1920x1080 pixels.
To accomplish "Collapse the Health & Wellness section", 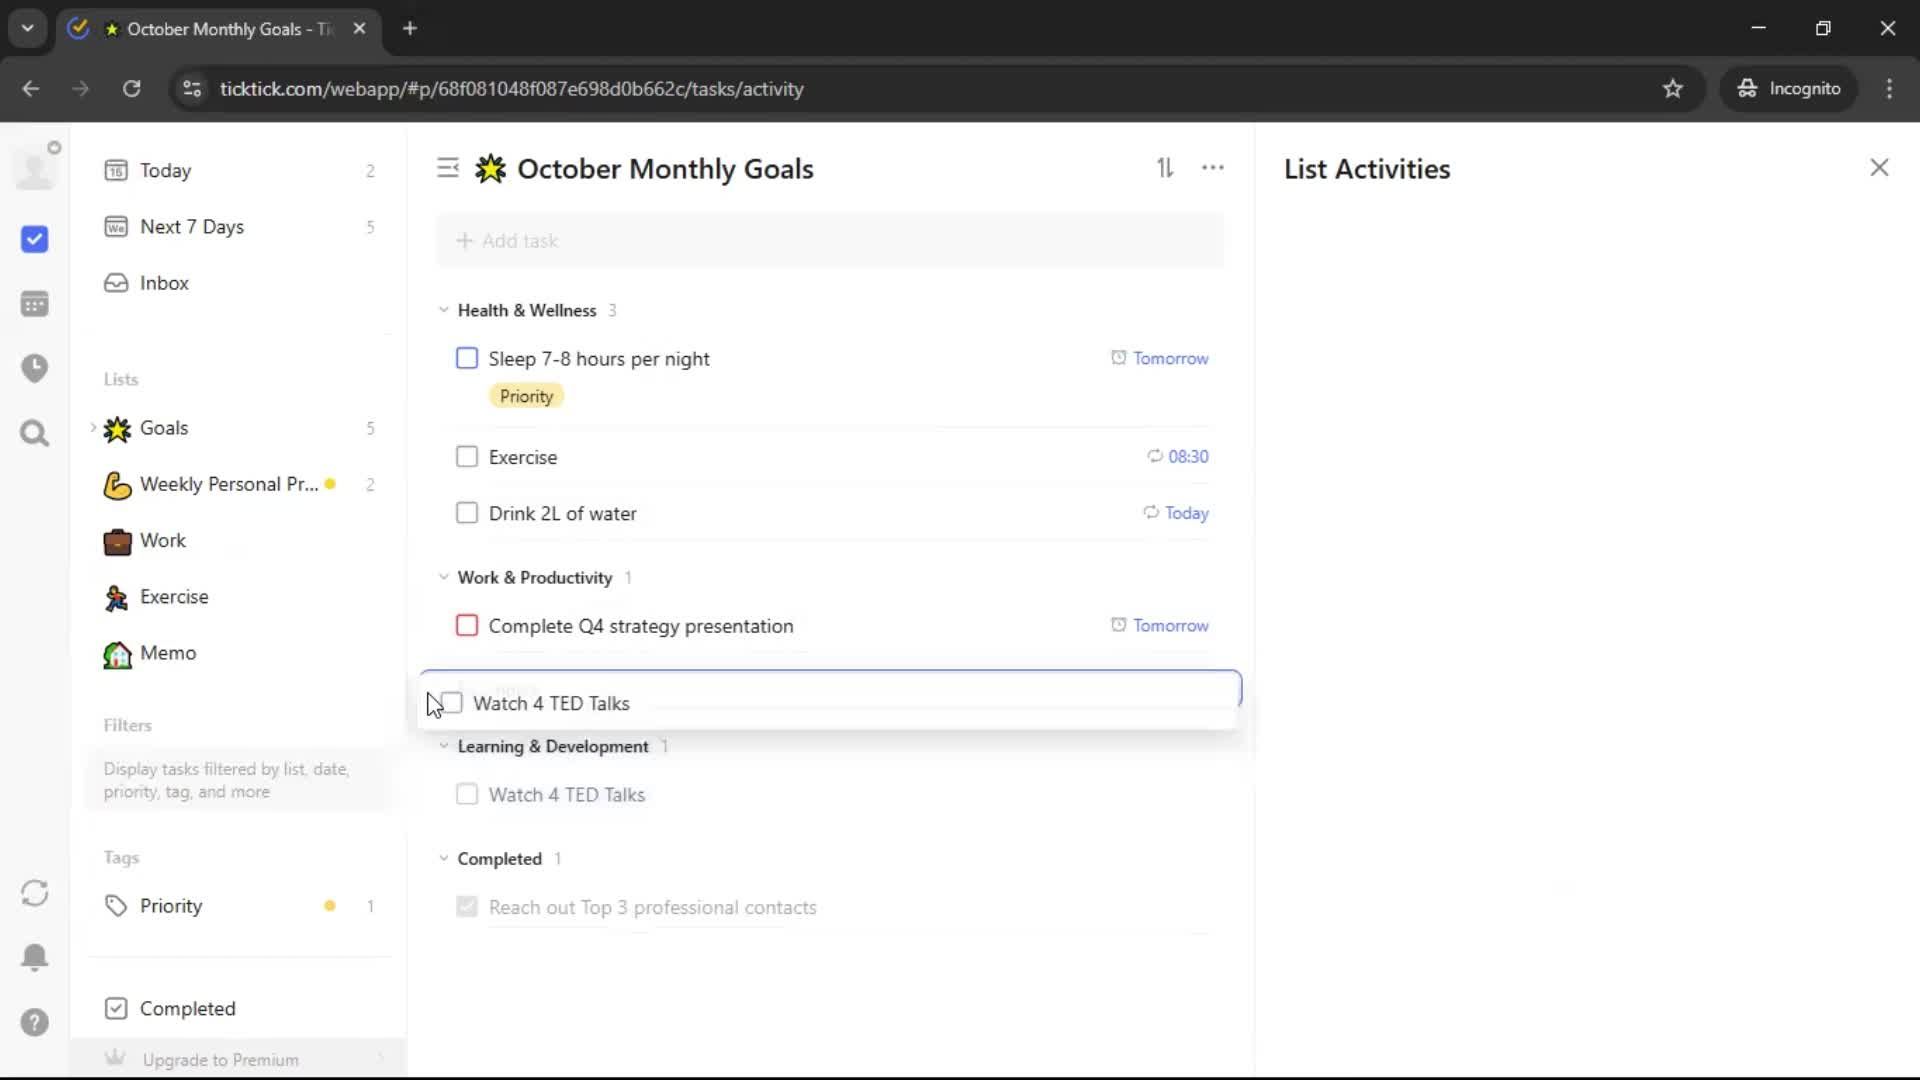I will pyautogui.click(x=444, y=310).
